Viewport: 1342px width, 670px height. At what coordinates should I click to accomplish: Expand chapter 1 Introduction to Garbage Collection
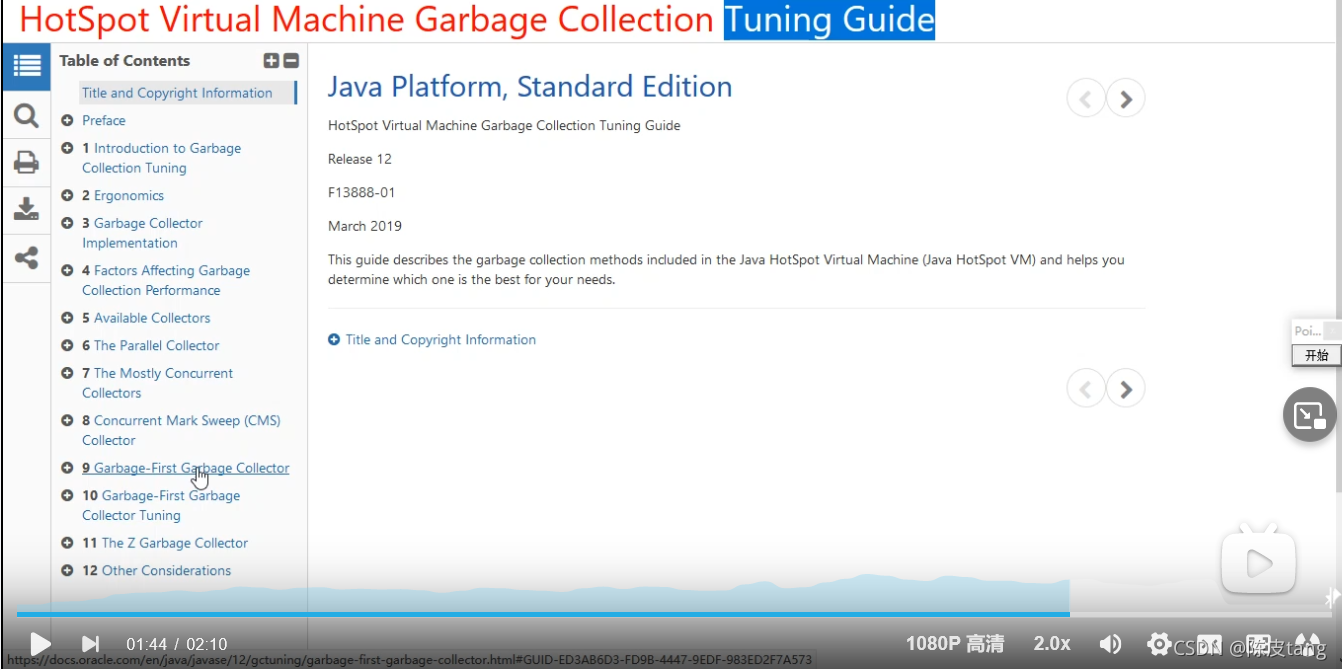tap(67, 148)
